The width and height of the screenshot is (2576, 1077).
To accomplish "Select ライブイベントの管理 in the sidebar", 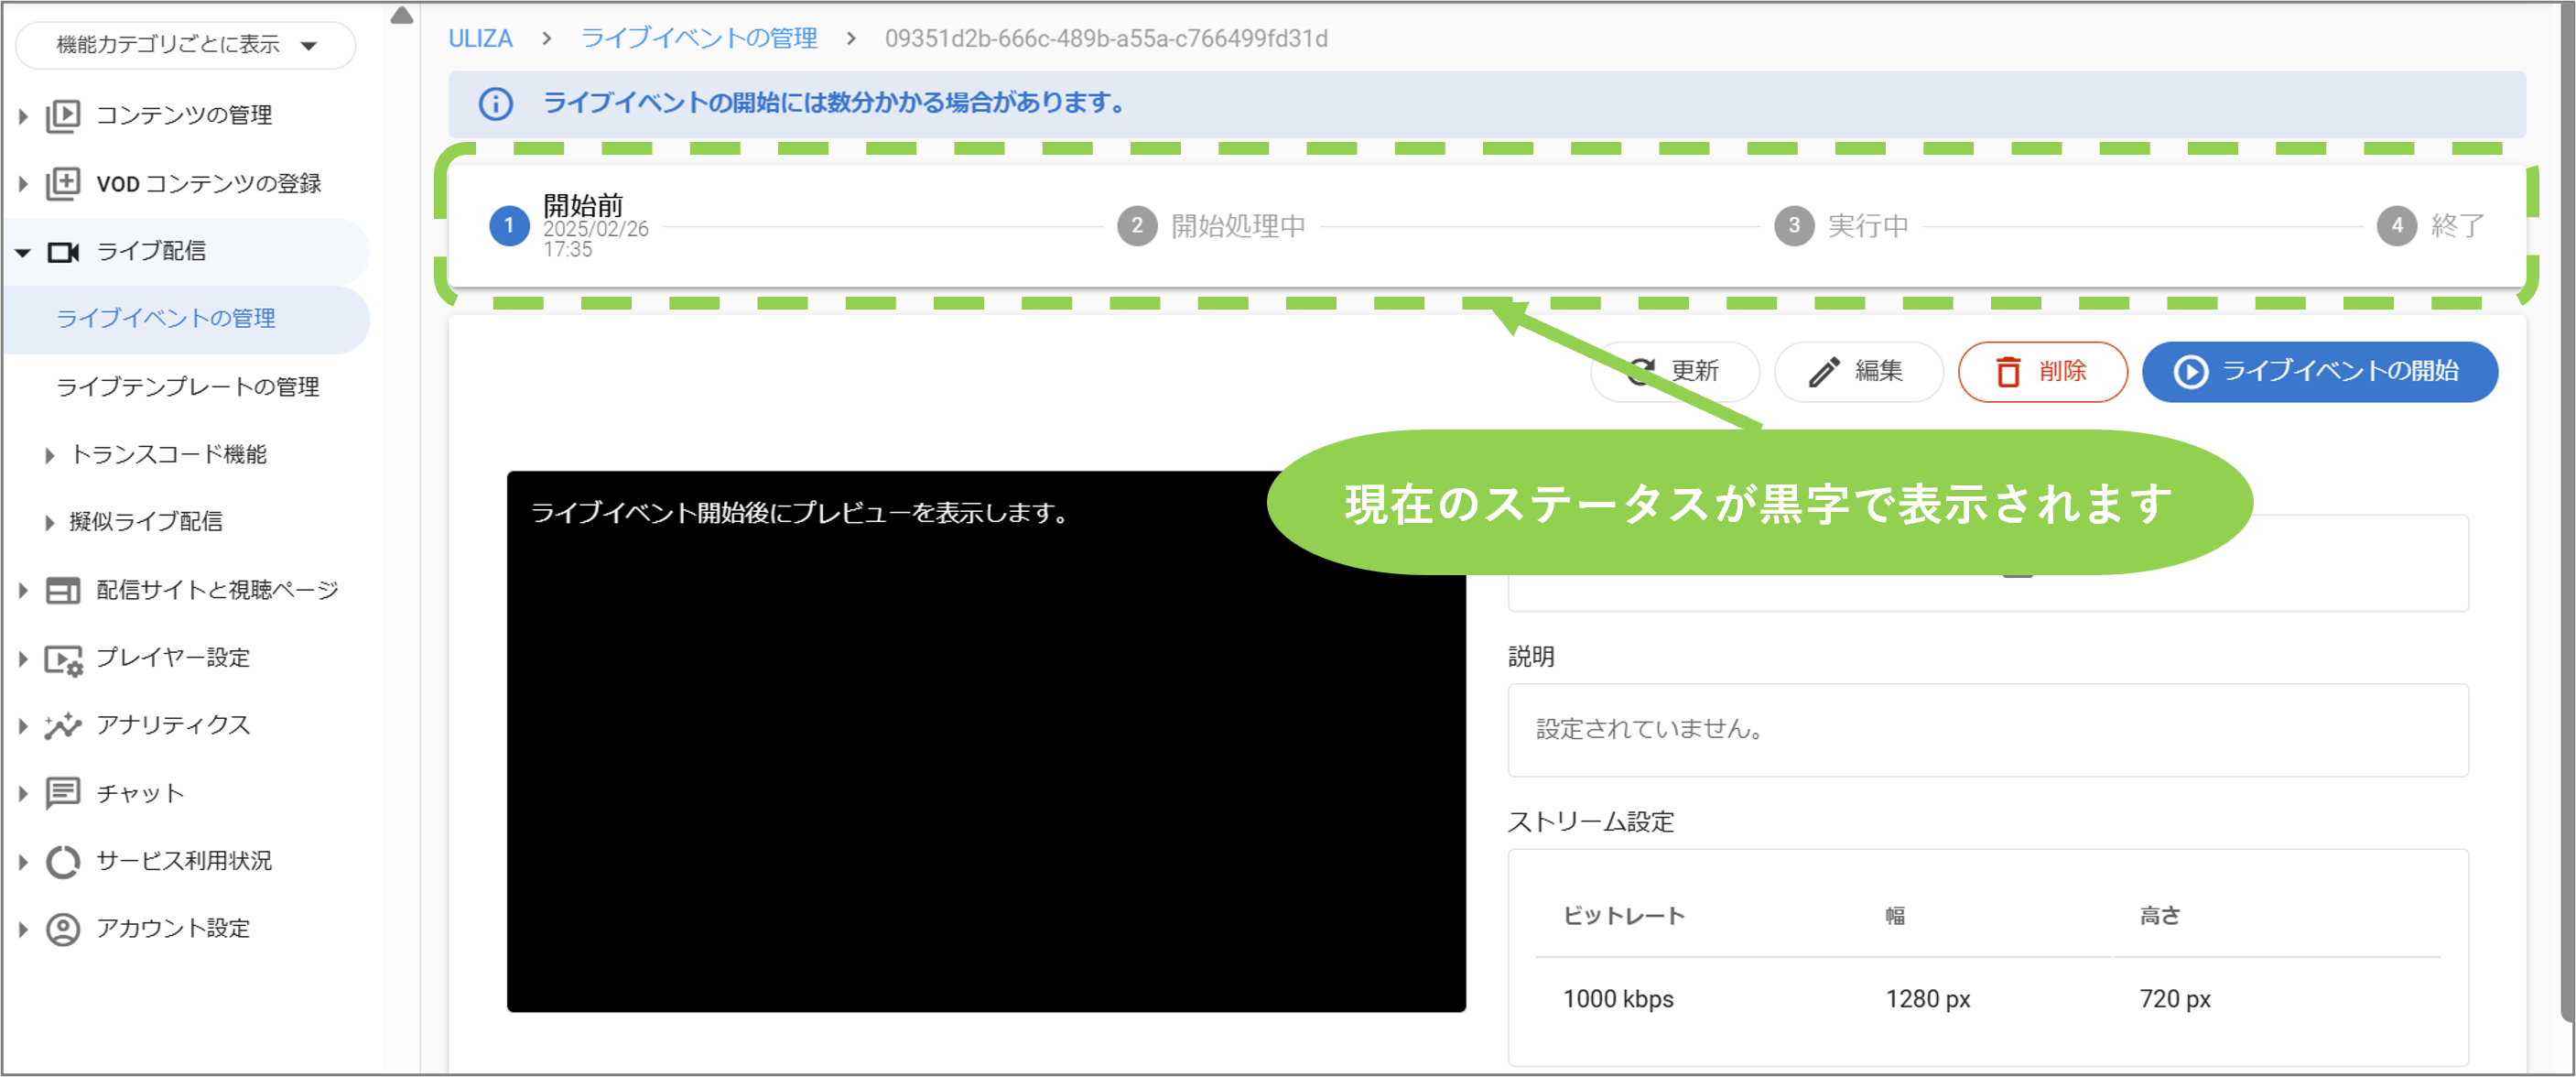I will [x=185, y=319].
